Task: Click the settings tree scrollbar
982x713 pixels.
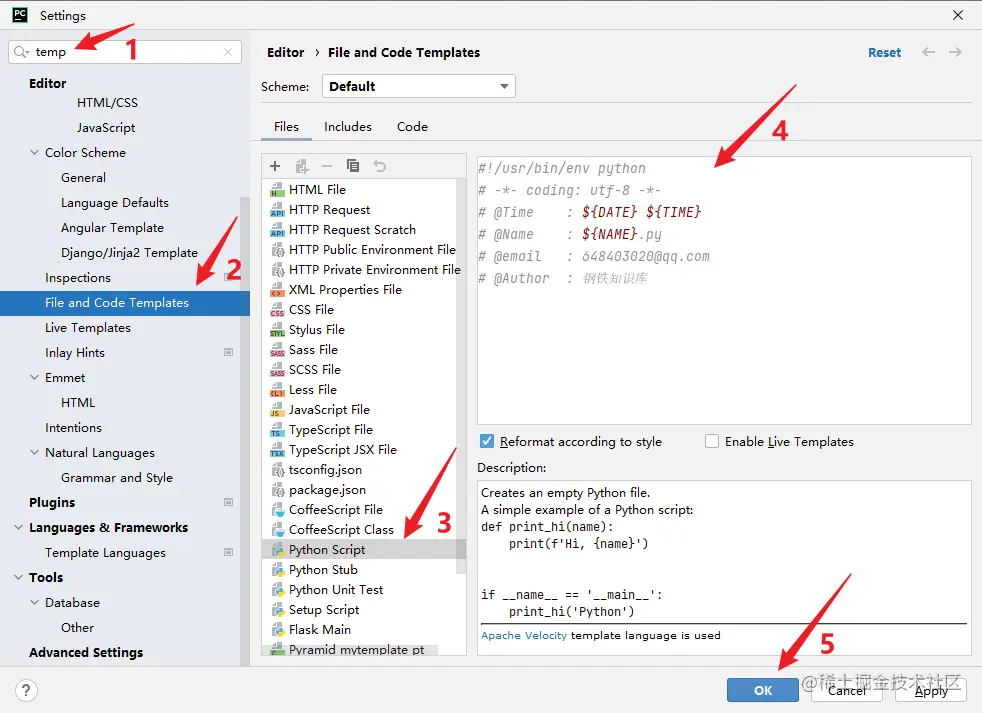Action: coord(245,432)
